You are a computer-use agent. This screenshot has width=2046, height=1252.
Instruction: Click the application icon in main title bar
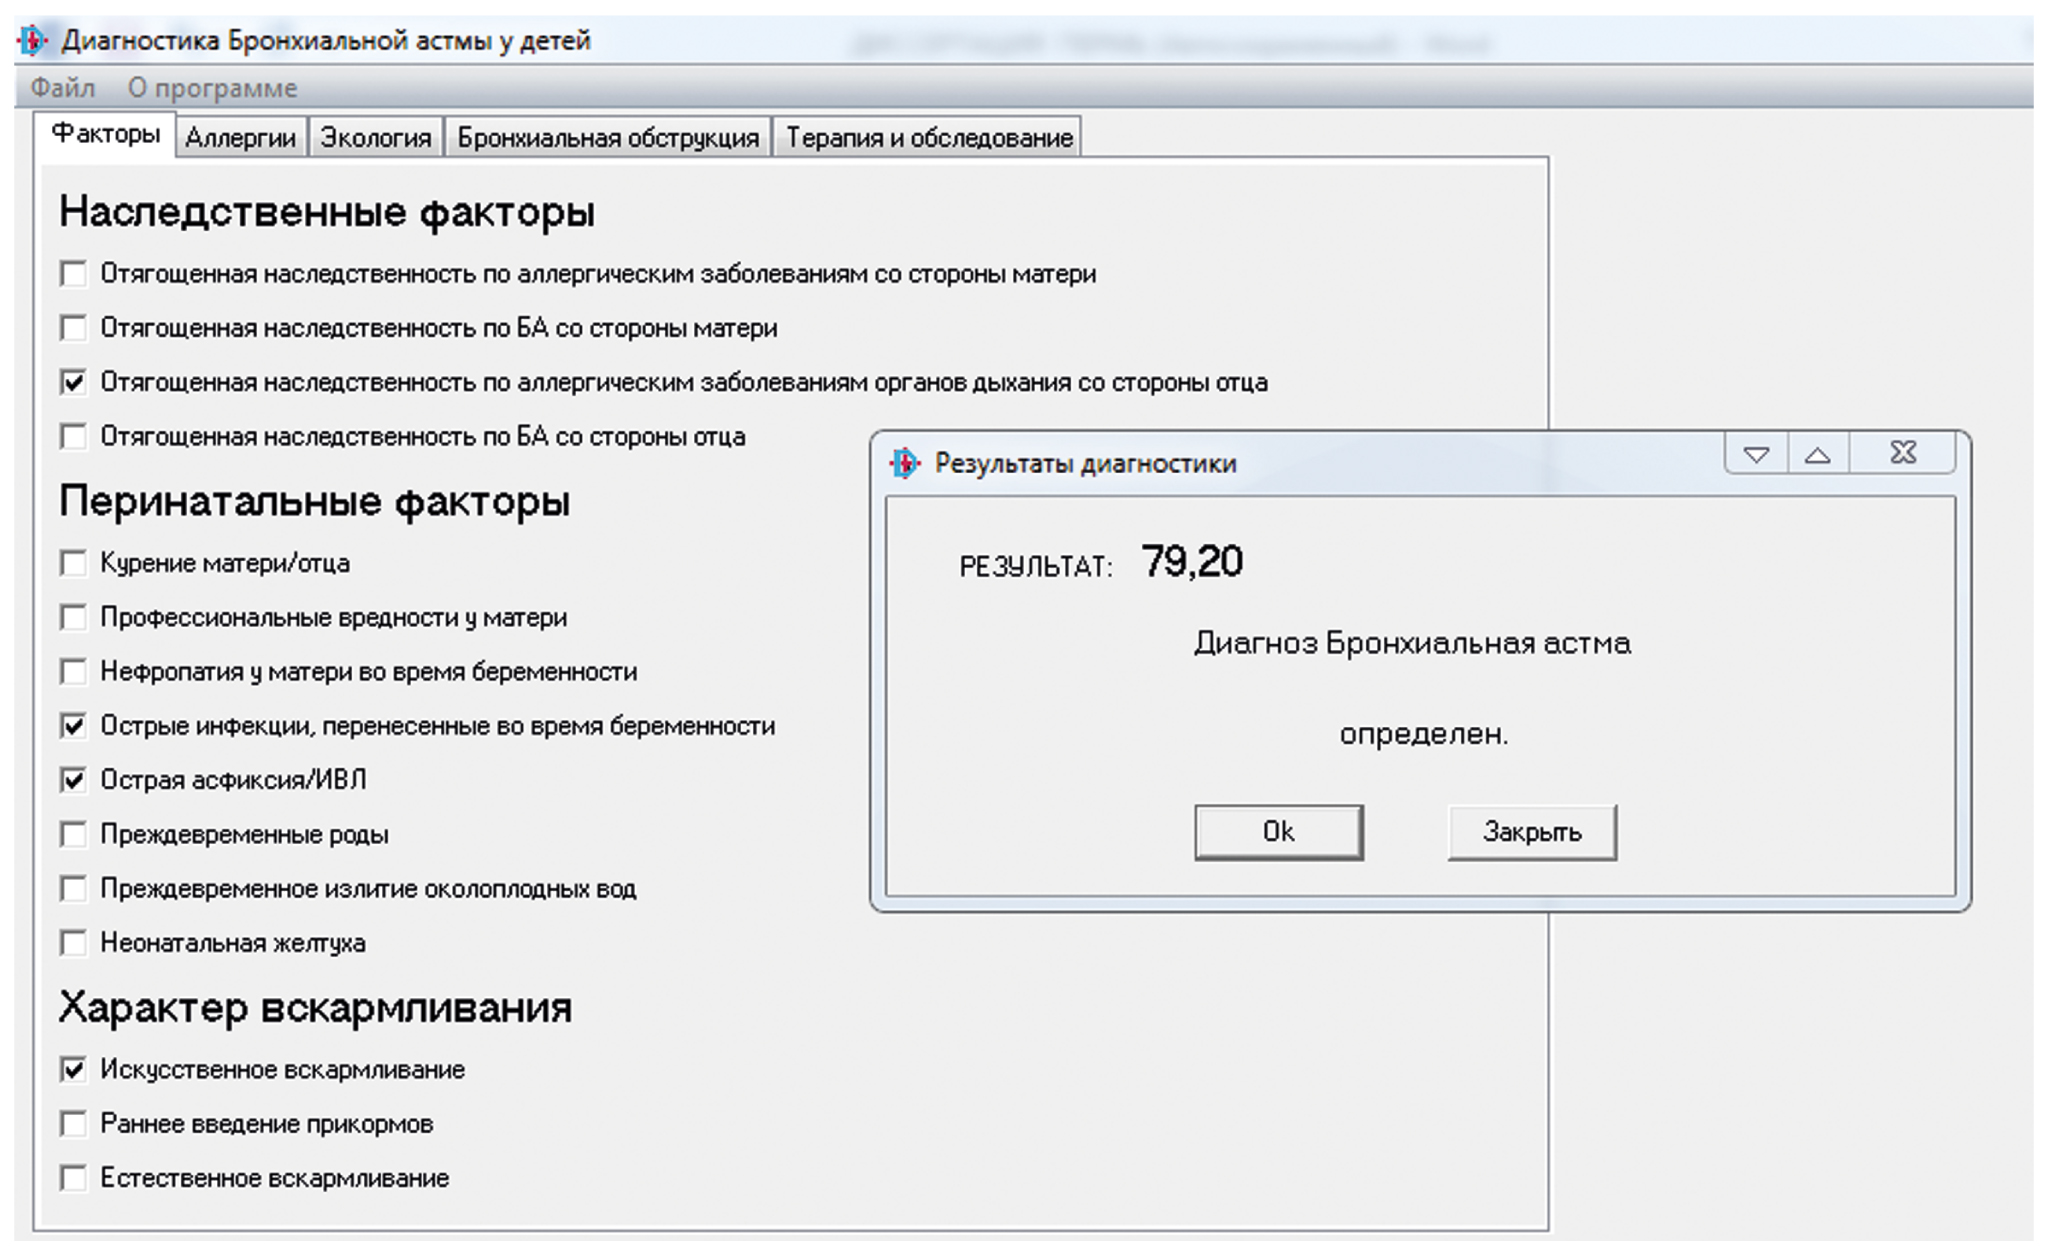[33, 41]
